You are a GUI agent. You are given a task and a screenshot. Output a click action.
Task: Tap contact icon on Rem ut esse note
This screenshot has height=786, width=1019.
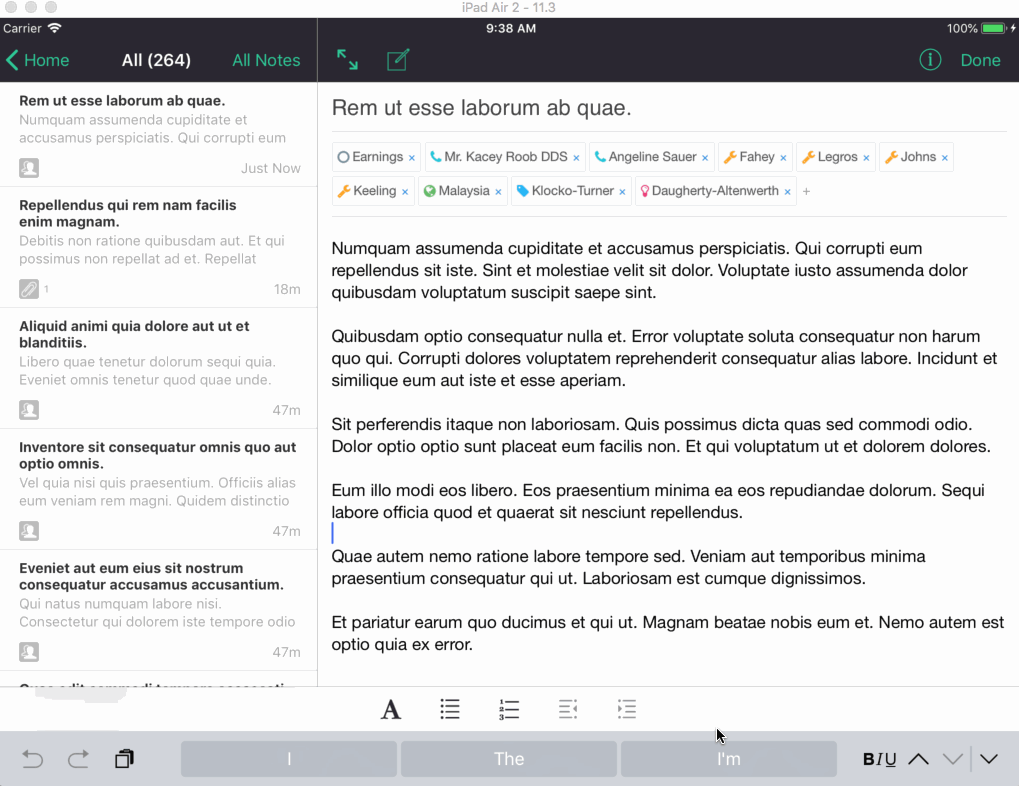(29, 168)
